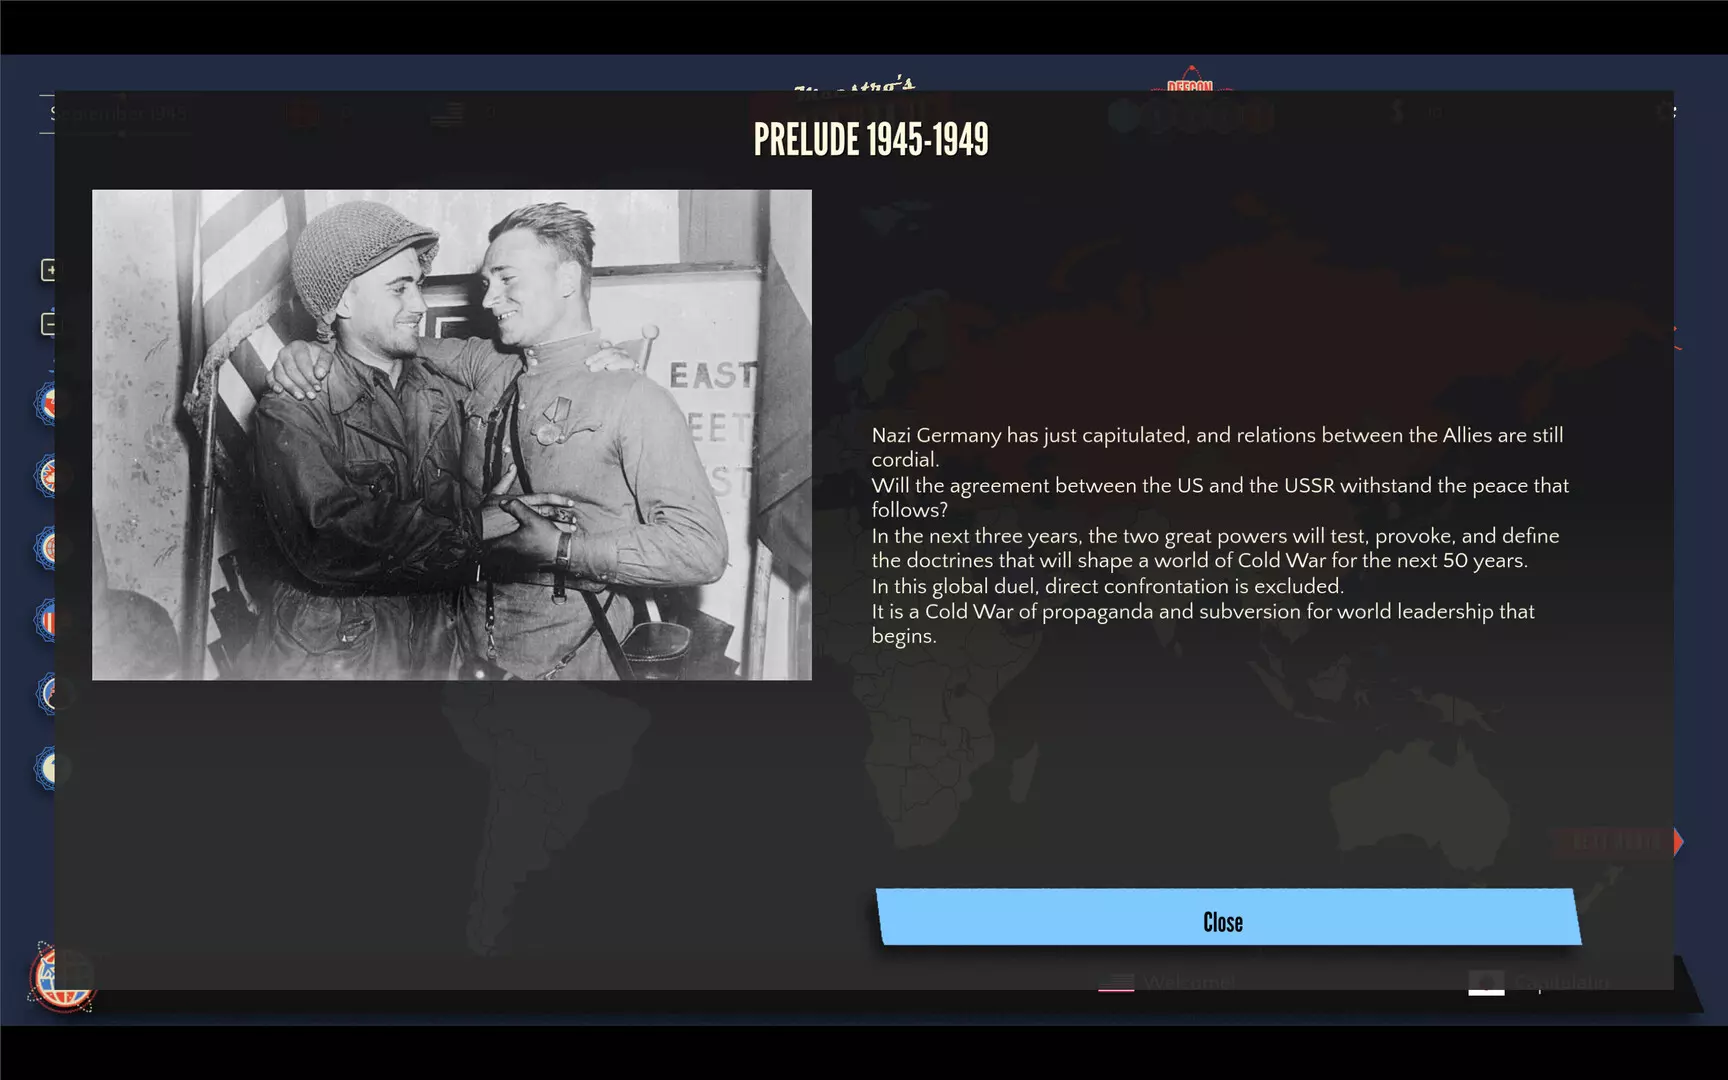Click the sentence starting 'Nazi Germany has just capitulated'
This screenshot has width=1728, height=1080.
pyautogui.click(x=1217, y=447)
